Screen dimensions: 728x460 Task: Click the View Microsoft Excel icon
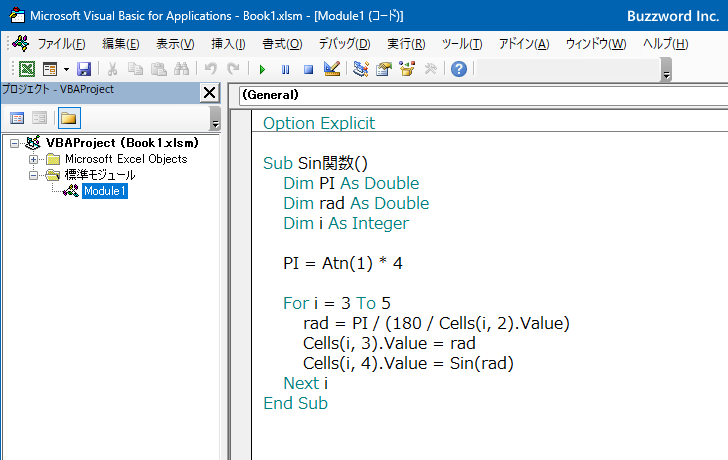(27, 69)
